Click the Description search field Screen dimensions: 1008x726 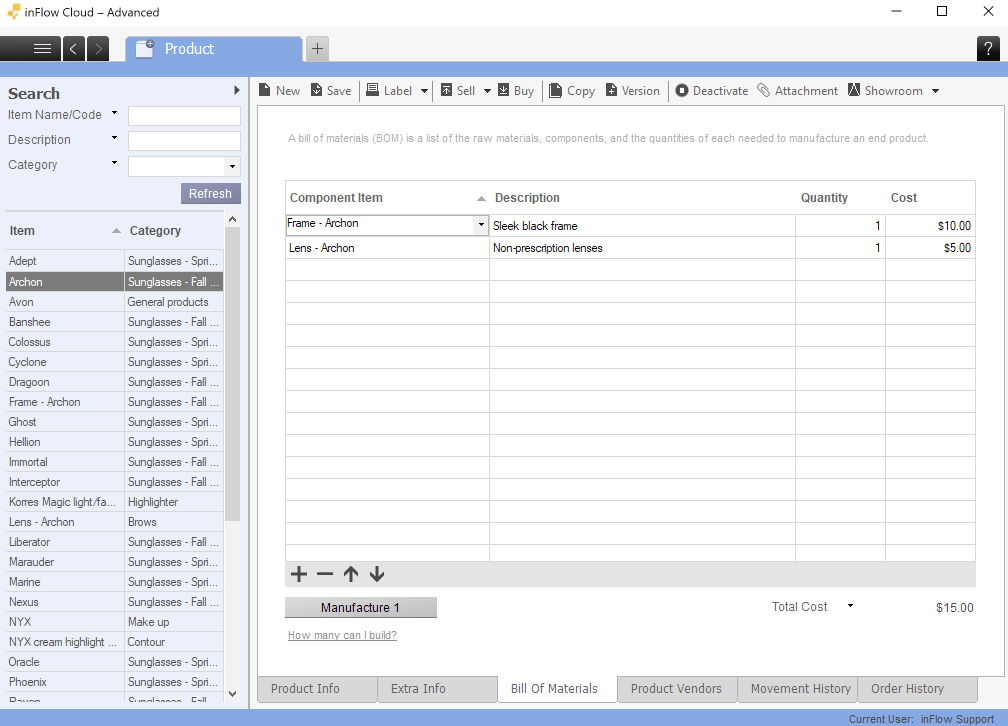pos(184,141)
